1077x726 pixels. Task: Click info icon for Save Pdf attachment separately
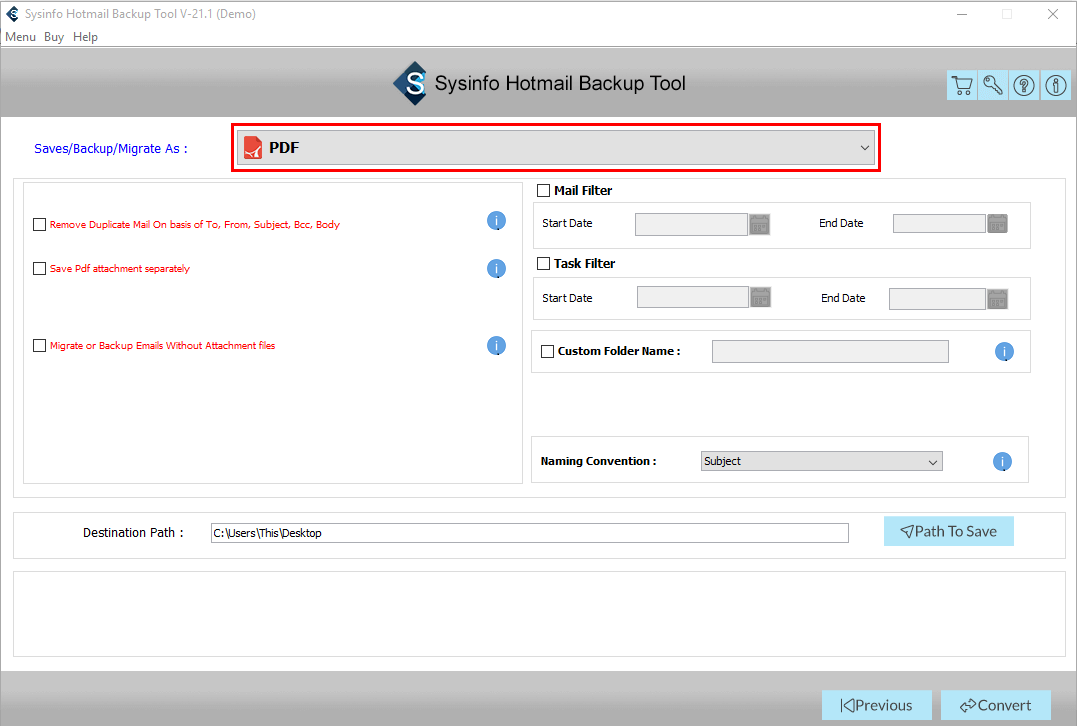tap(497, 269)
